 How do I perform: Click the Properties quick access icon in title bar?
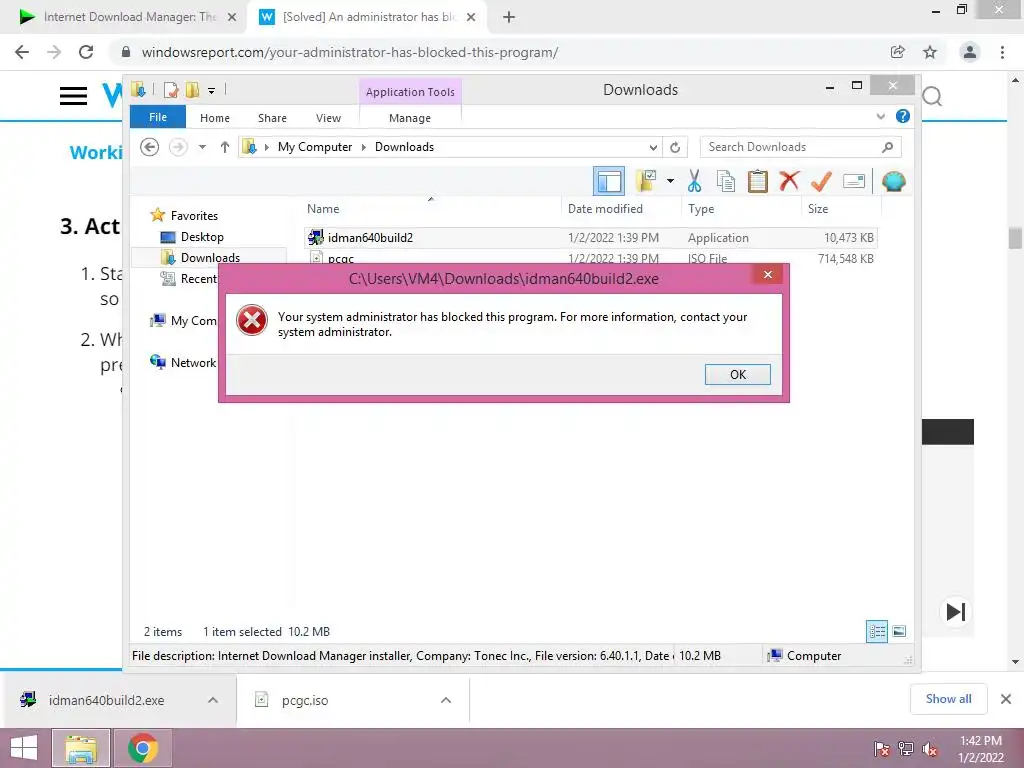pos(171,89)
